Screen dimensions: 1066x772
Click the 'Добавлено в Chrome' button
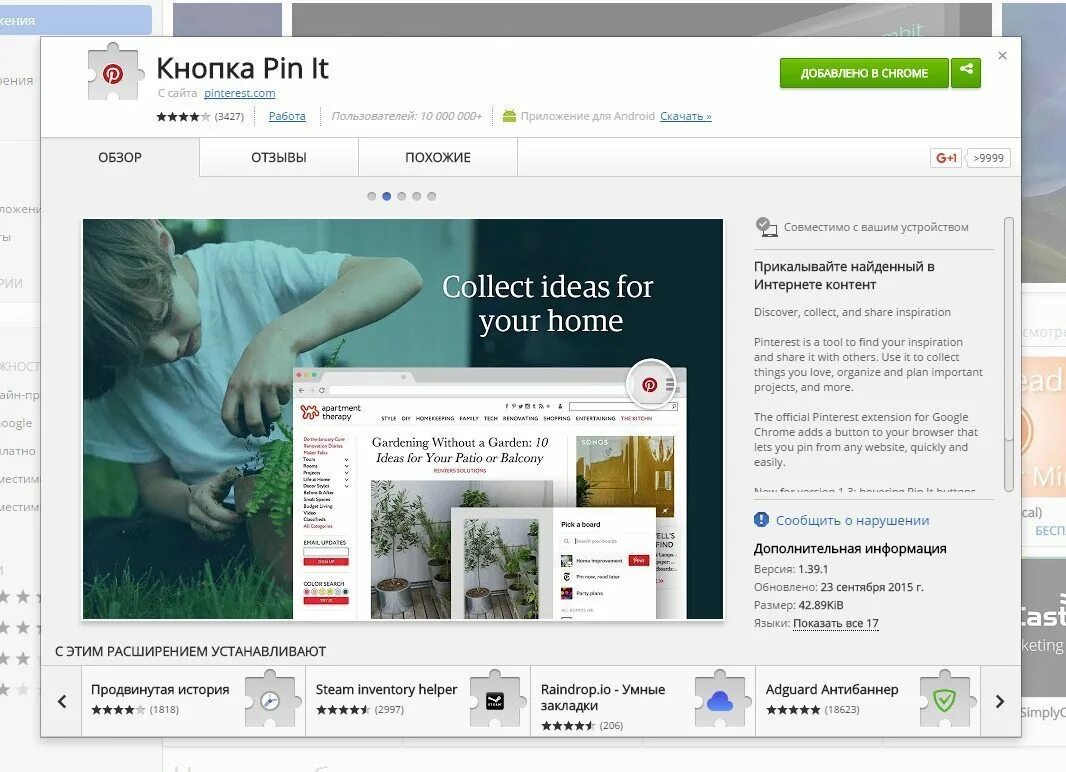click(863, 73)
